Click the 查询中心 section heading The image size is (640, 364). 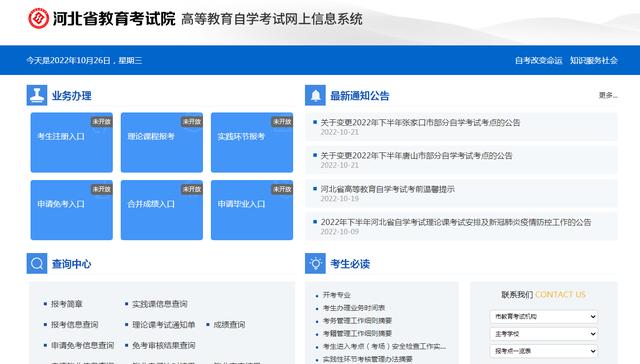71,264
